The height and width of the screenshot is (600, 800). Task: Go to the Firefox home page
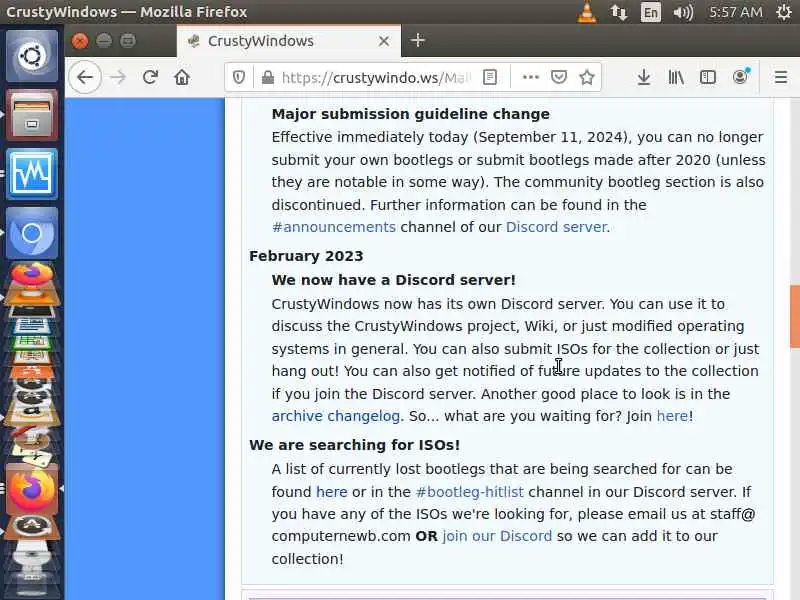182,78
